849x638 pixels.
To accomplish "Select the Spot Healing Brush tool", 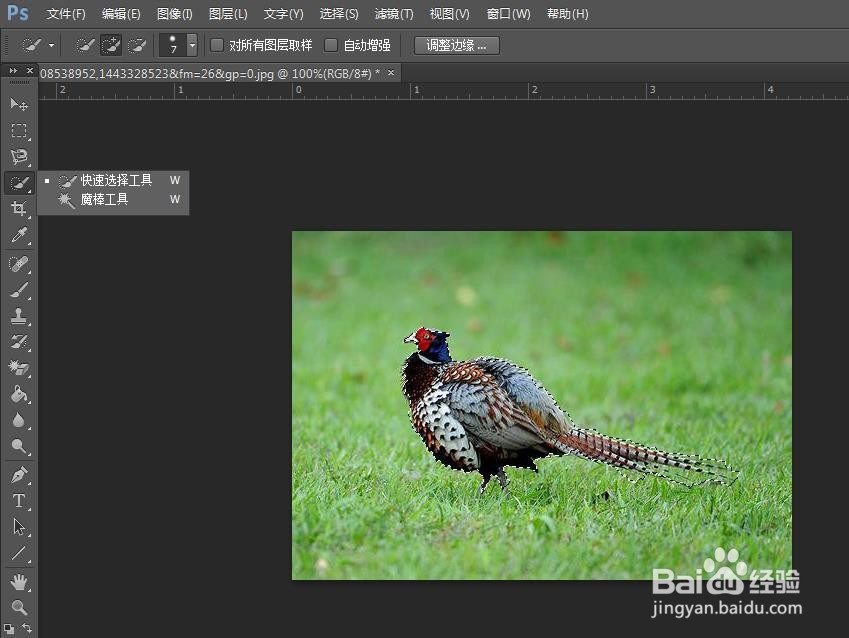I will pyautogui.click(x=19, y=264).
